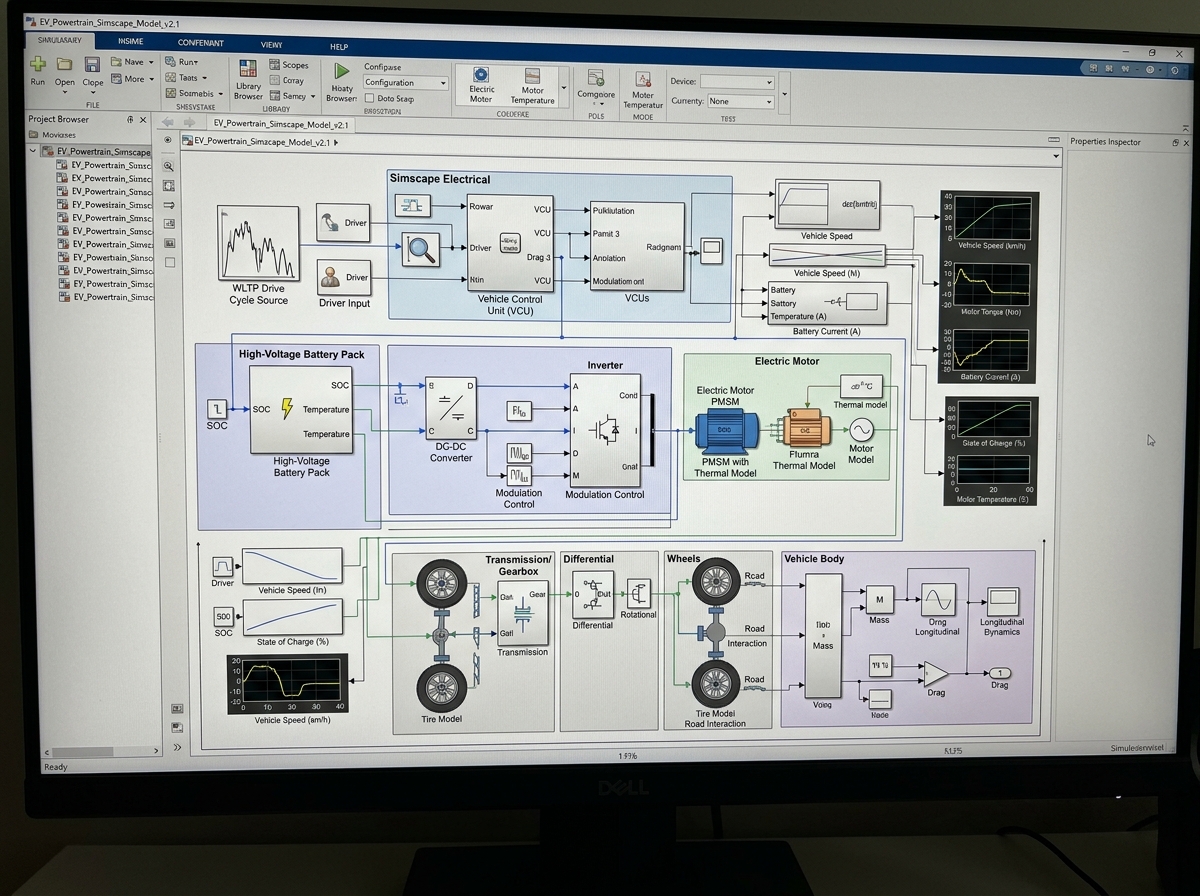1200x896 pixels.
Task: Select the DC-DC Converter block
Action: pyautogui.click(x=450, y=407)
